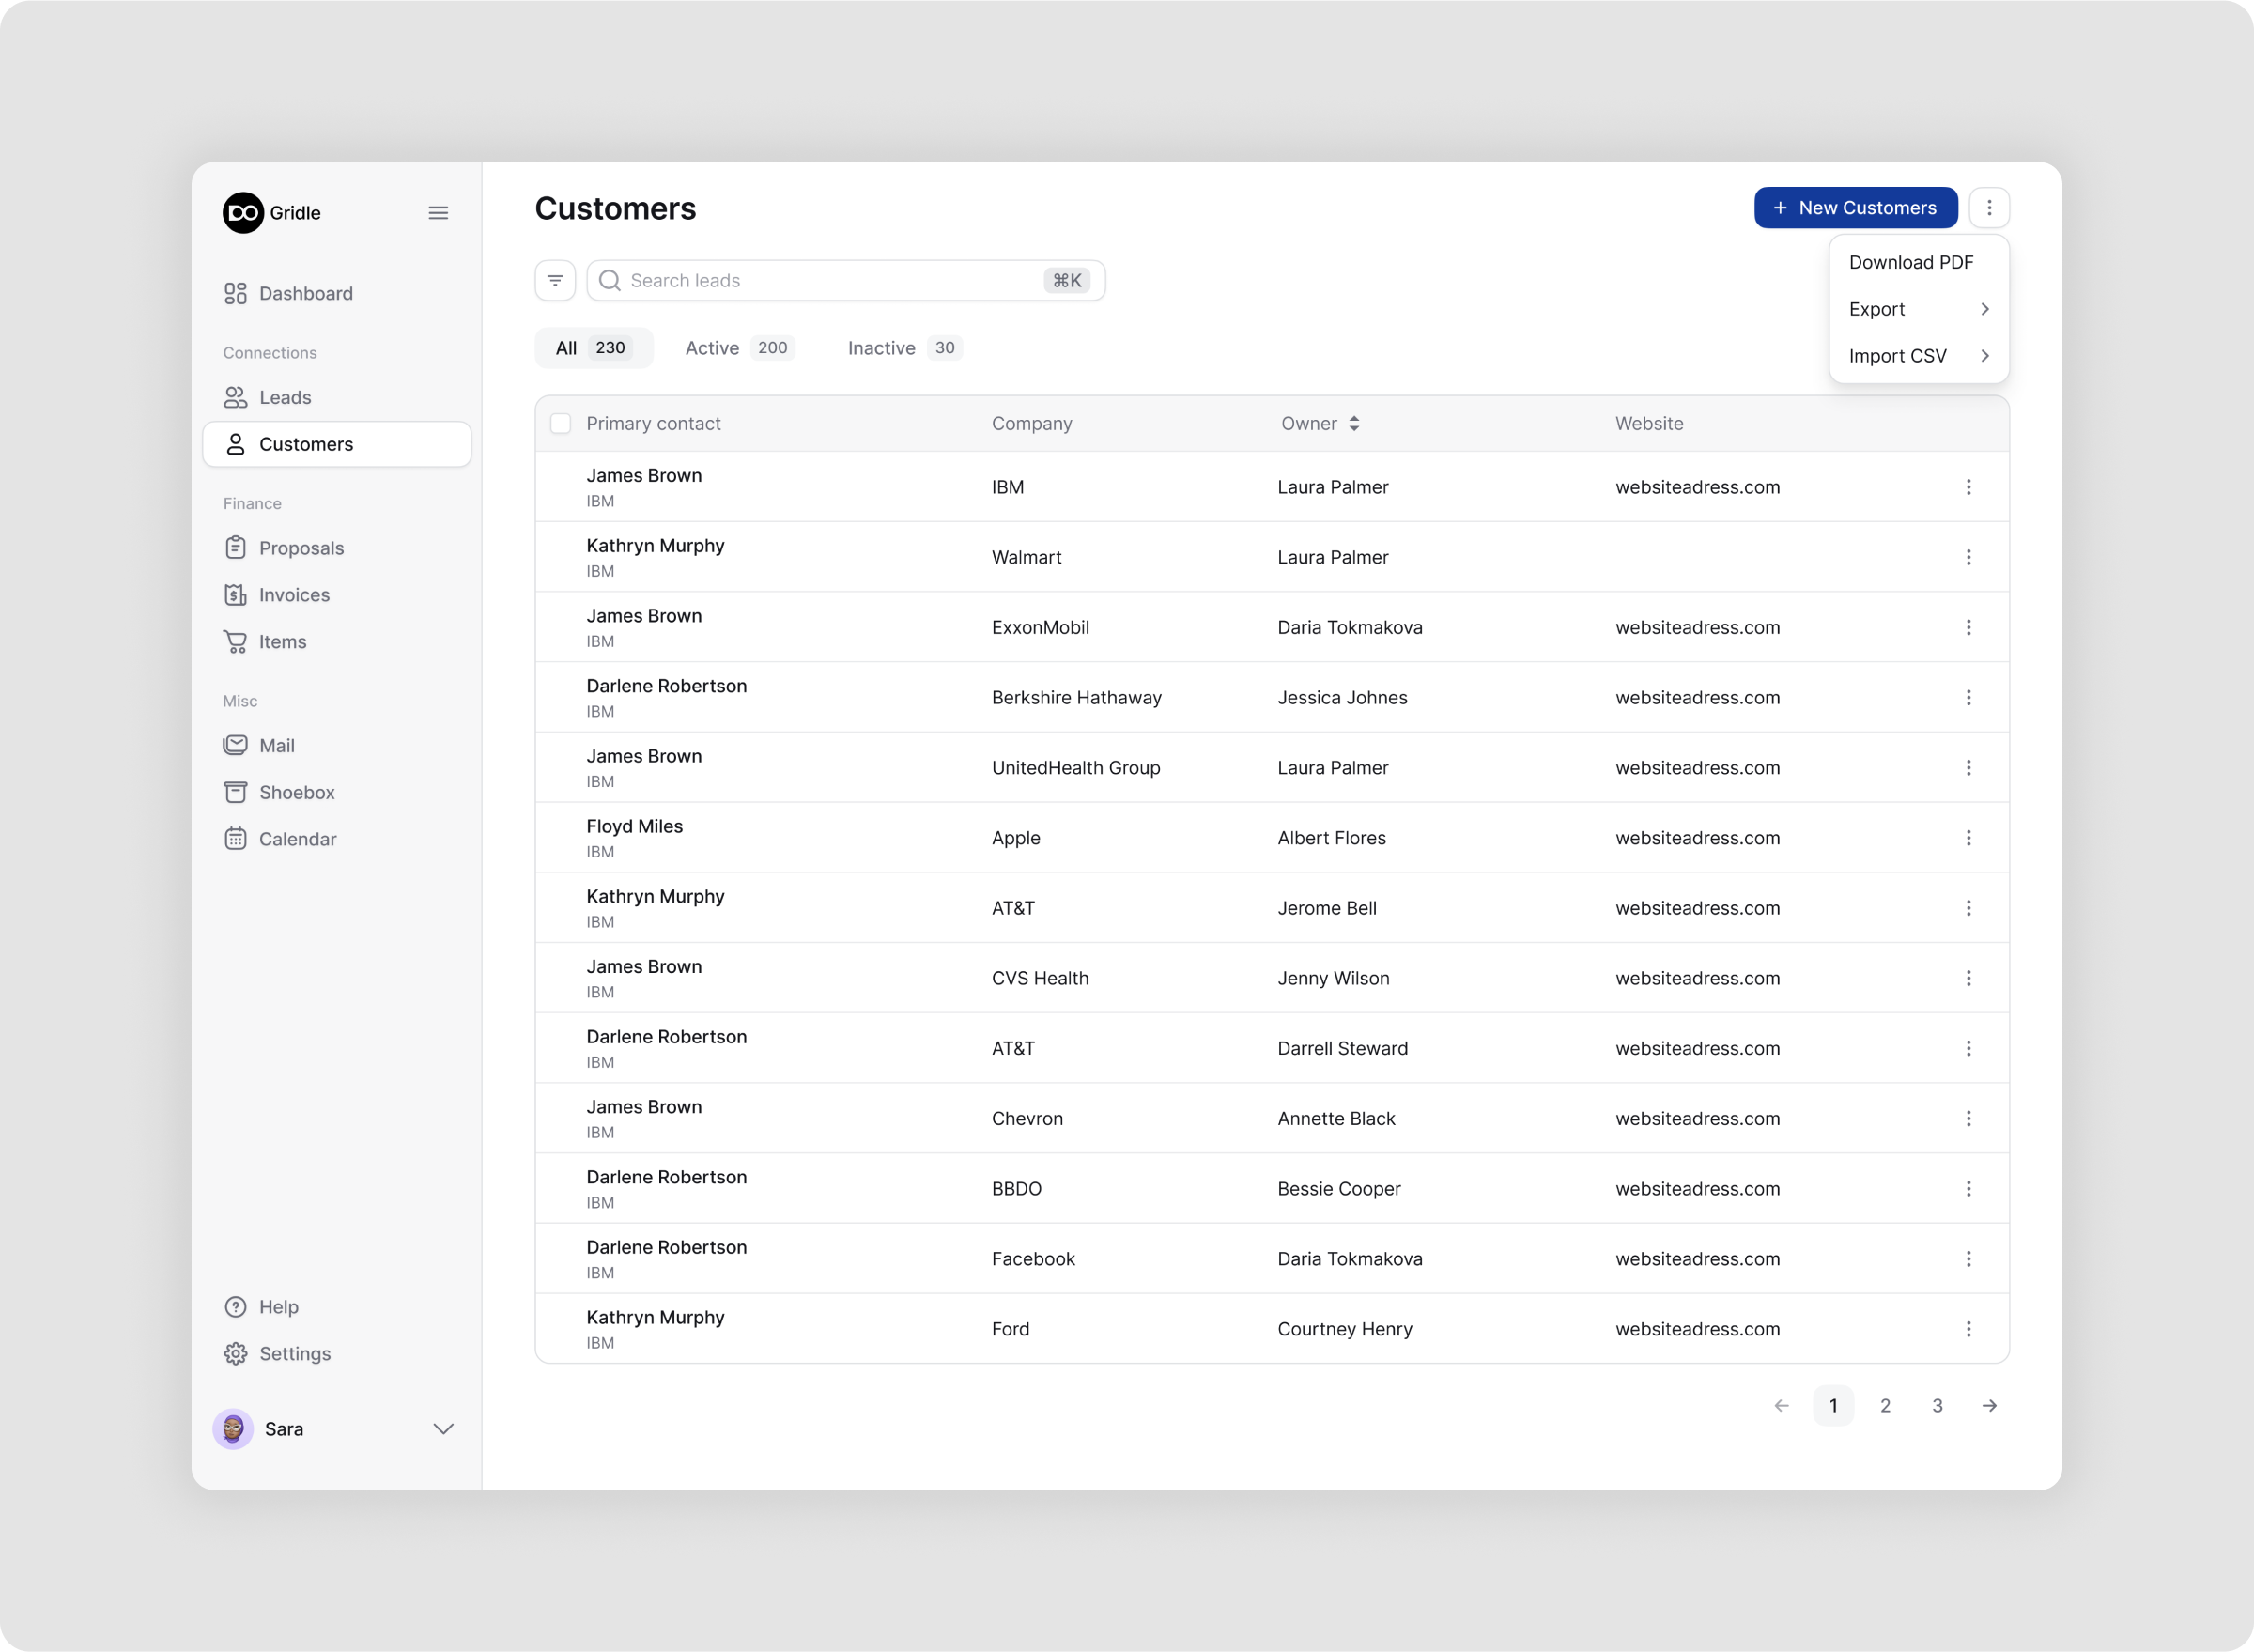
Task: Open row menu for BBDO row
Action: (x=1968, y=1189)
